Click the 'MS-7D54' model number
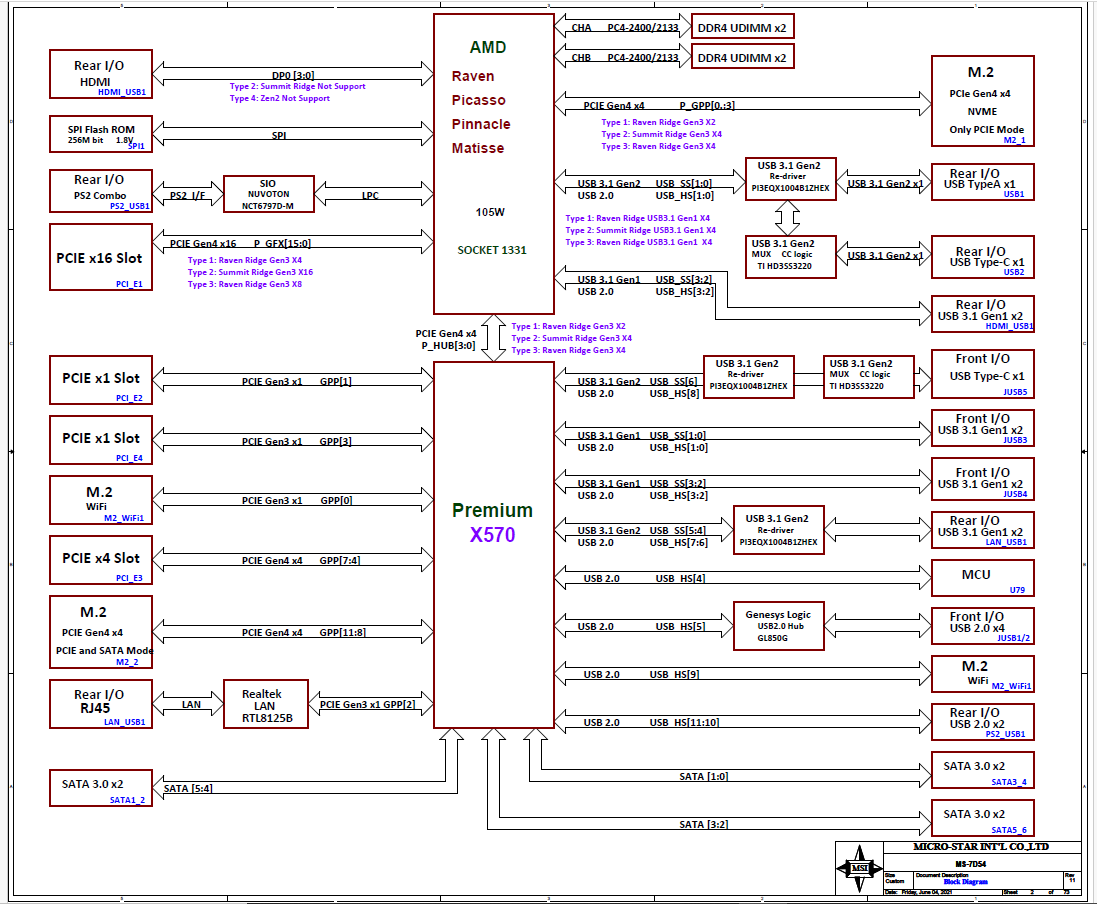 [971, 863]
